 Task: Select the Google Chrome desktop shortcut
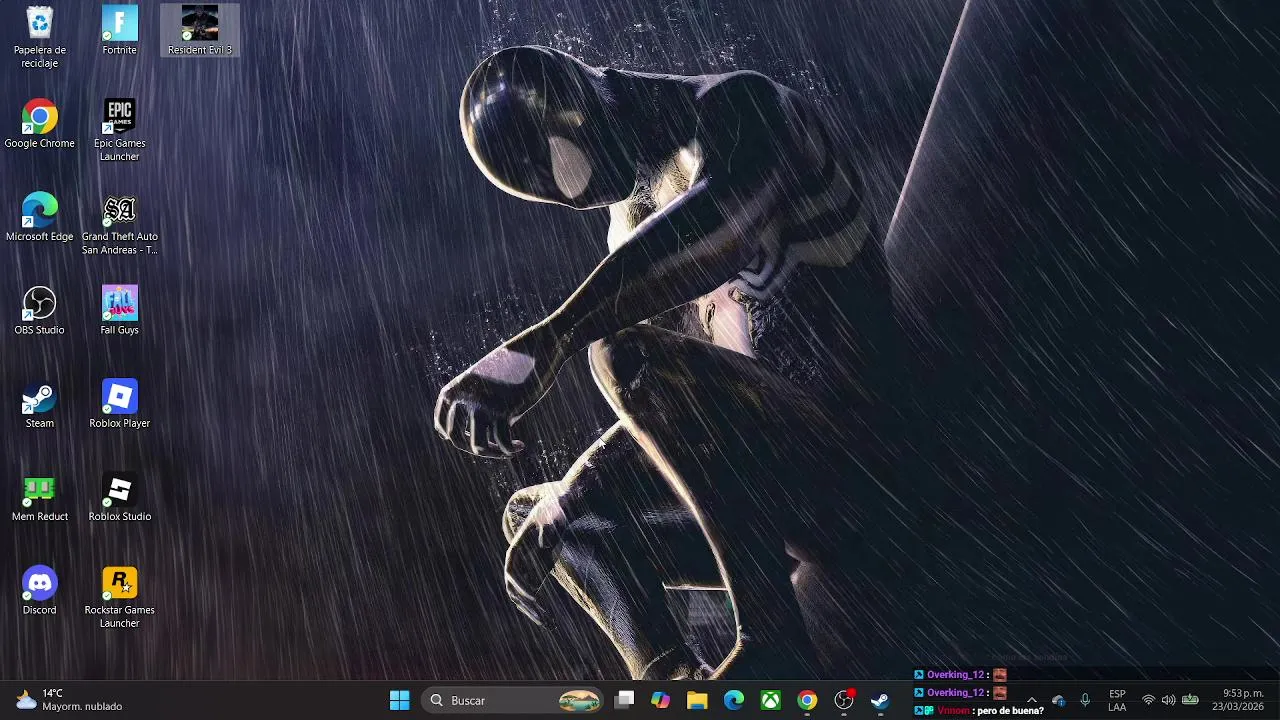pyautogui.click(x=39, y=124)
